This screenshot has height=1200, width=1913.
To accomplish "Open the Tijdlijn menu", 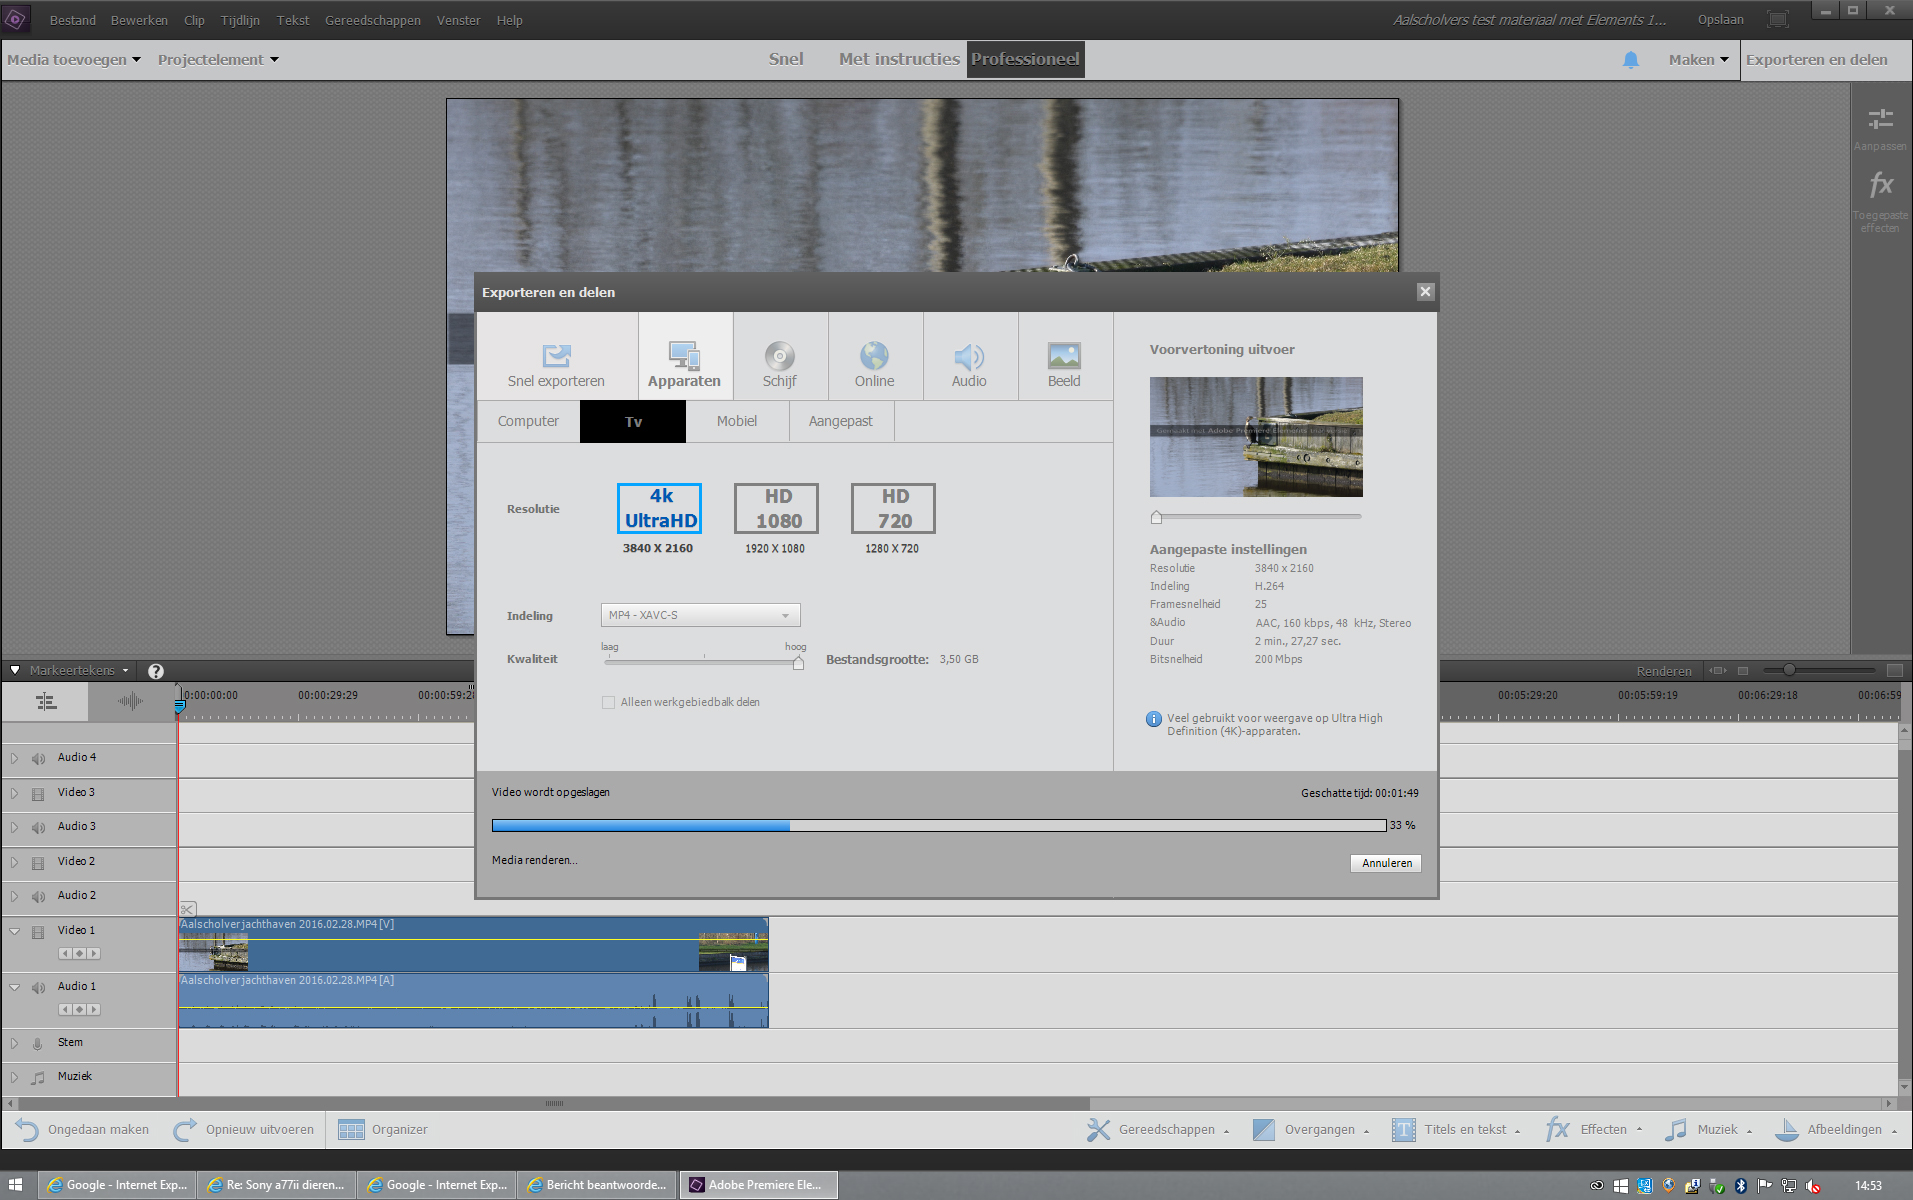I will point(240,20).
